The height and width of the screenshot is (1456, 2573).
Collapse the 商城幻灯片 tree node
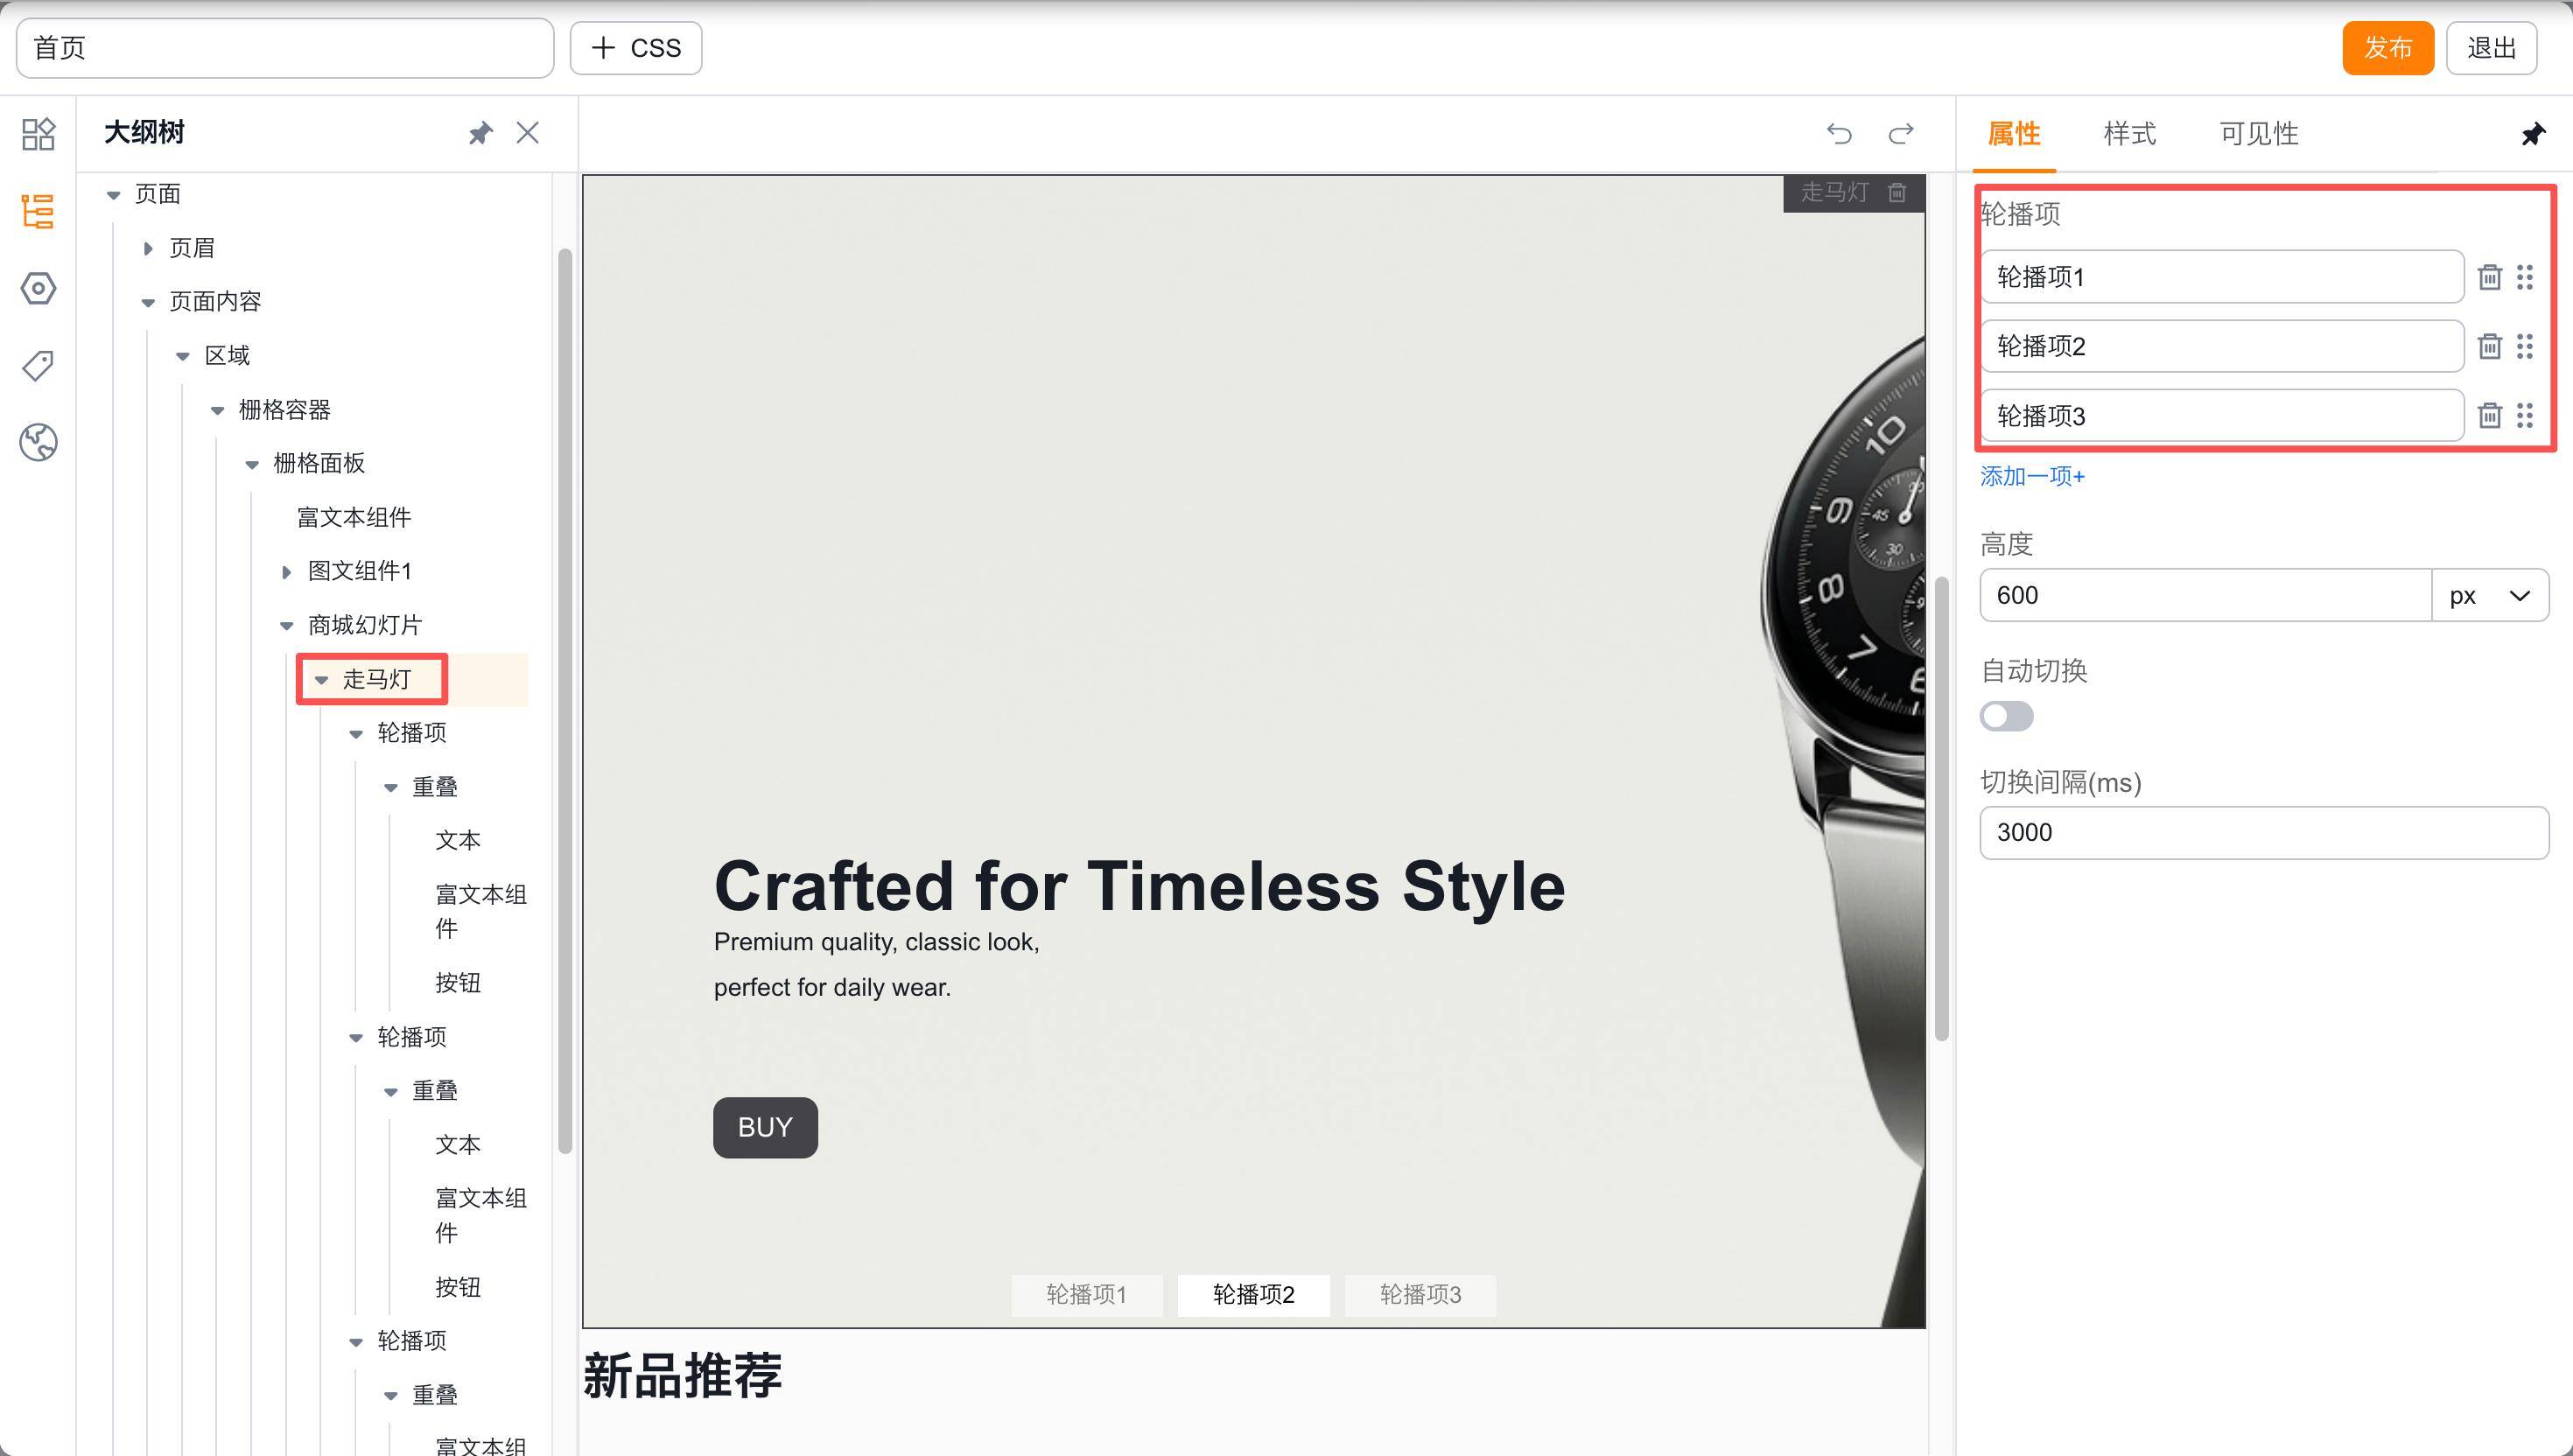click(x=287, y=626)
